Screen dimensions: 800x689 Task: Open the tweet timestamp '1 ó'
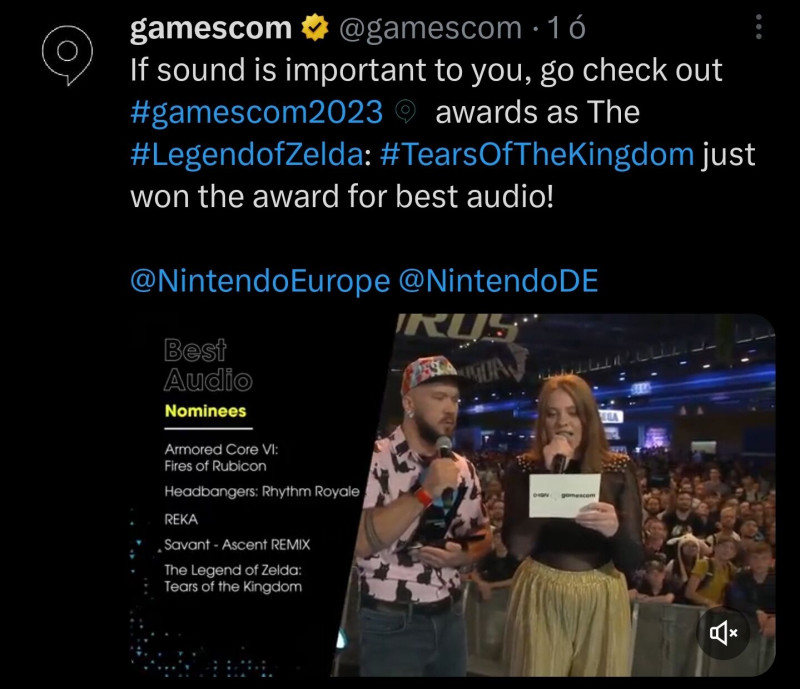(x=566, y=28)
